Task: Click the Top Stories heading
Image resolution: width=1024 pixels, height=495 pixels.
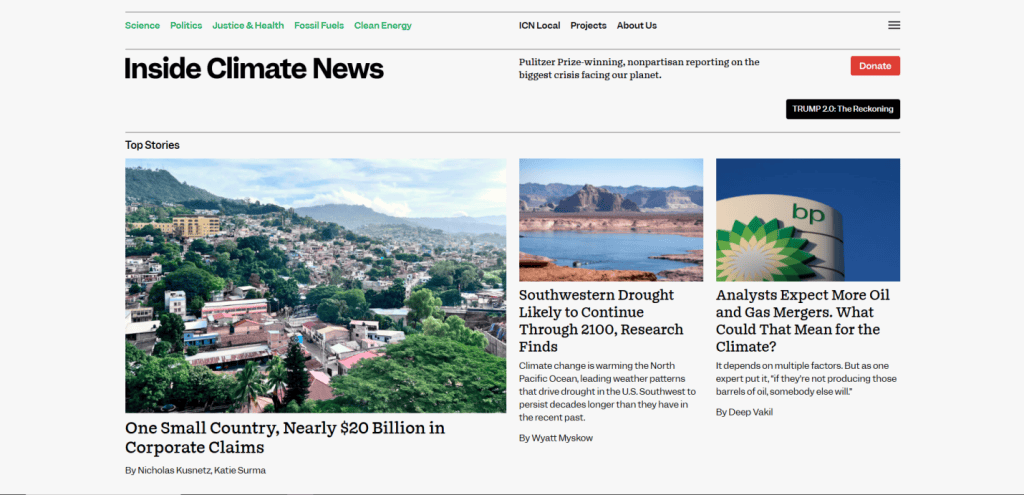Action: tap(152, 145)
